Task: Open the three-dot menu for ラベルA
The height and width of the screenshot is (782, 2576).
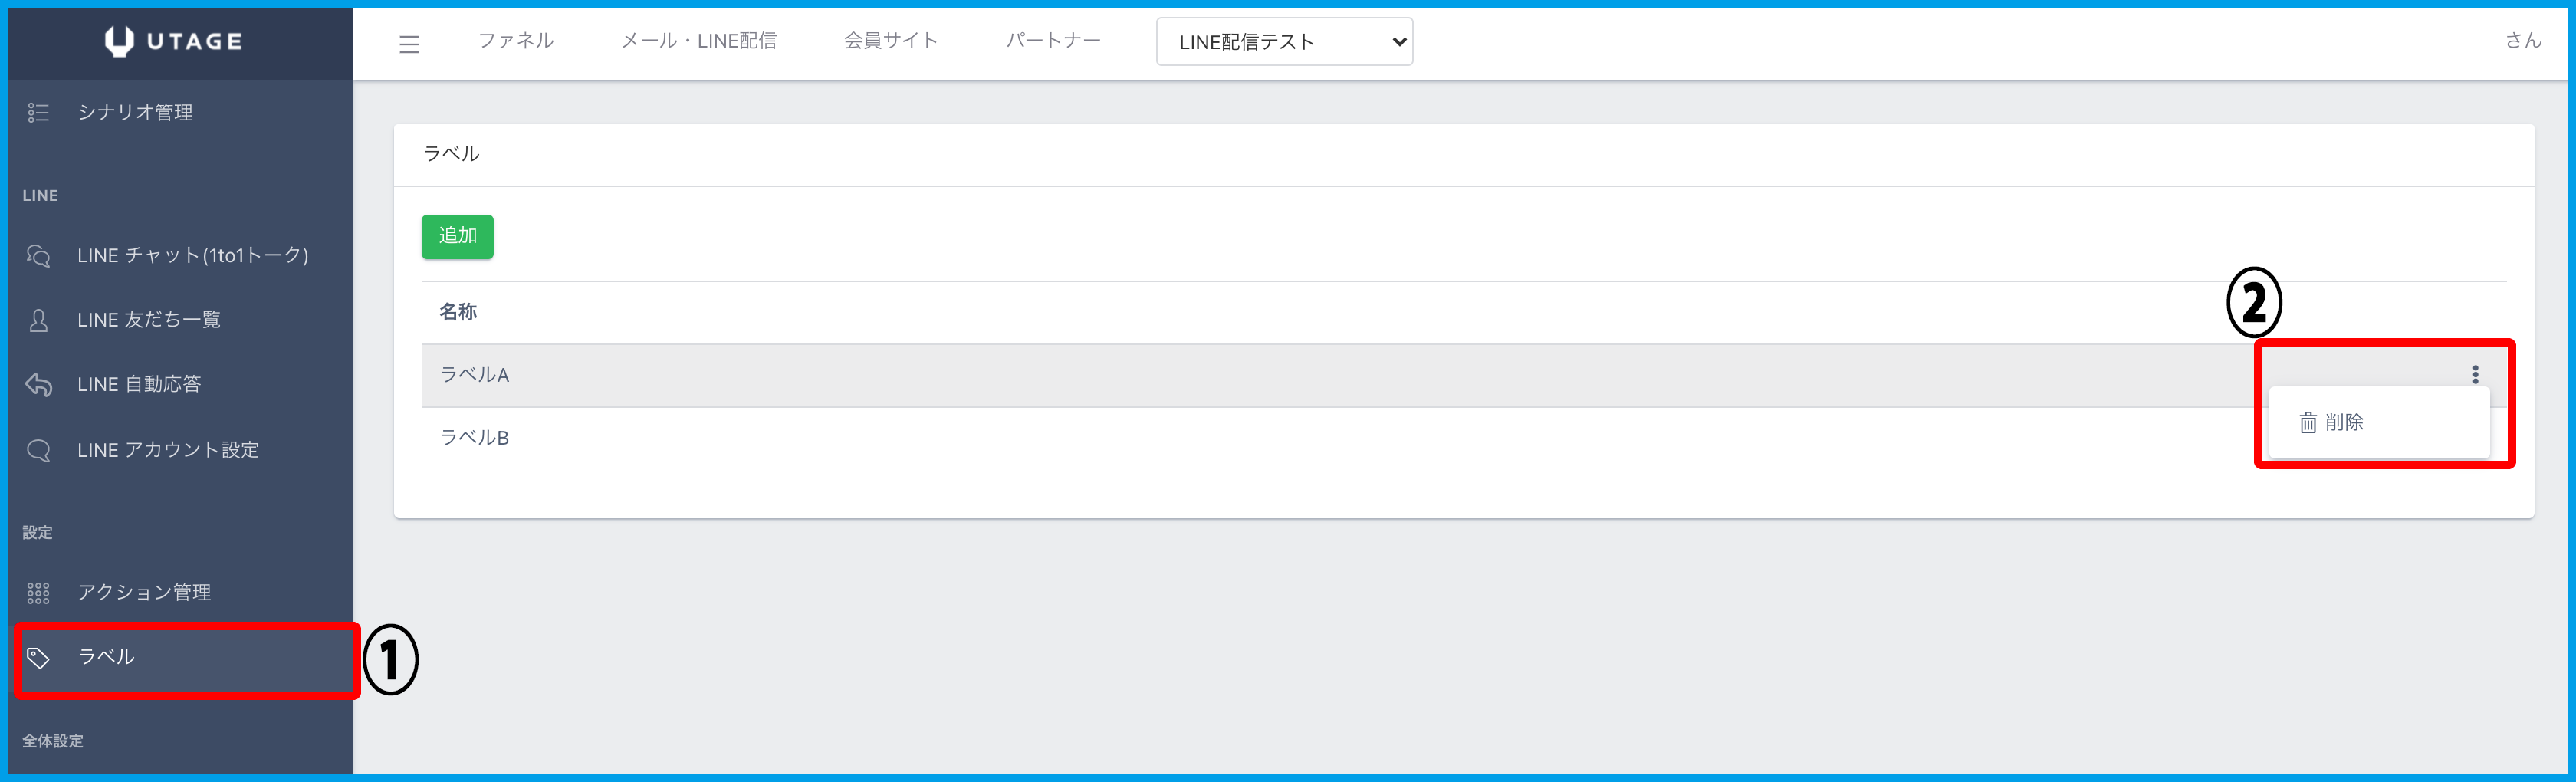Action: (x=2475, y=375)
